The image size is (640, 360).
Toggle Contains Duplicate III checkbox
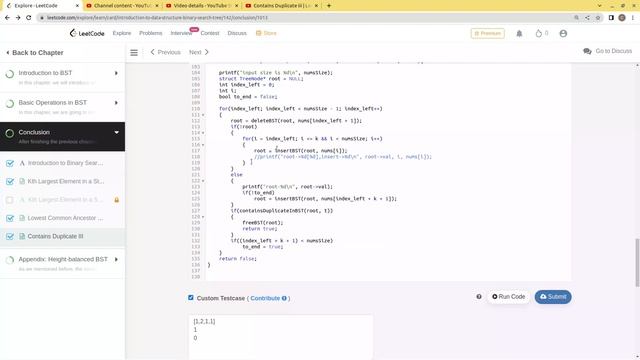point(10,236)
